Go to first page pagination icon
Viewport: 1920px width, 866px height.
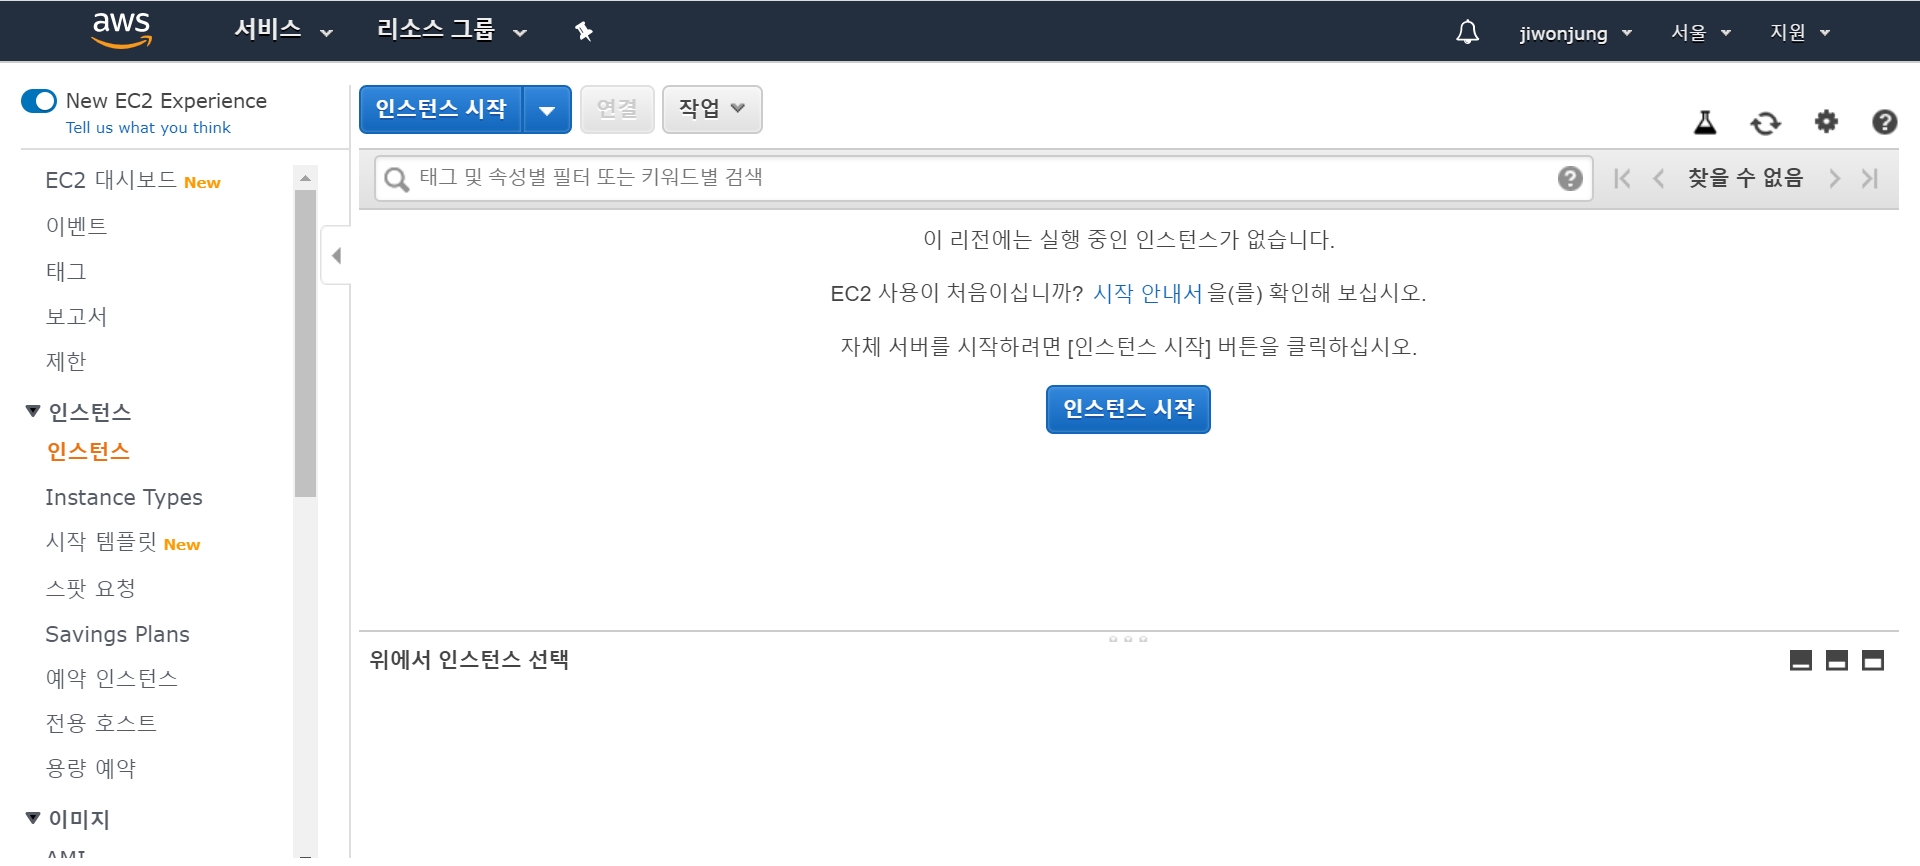1622,178
